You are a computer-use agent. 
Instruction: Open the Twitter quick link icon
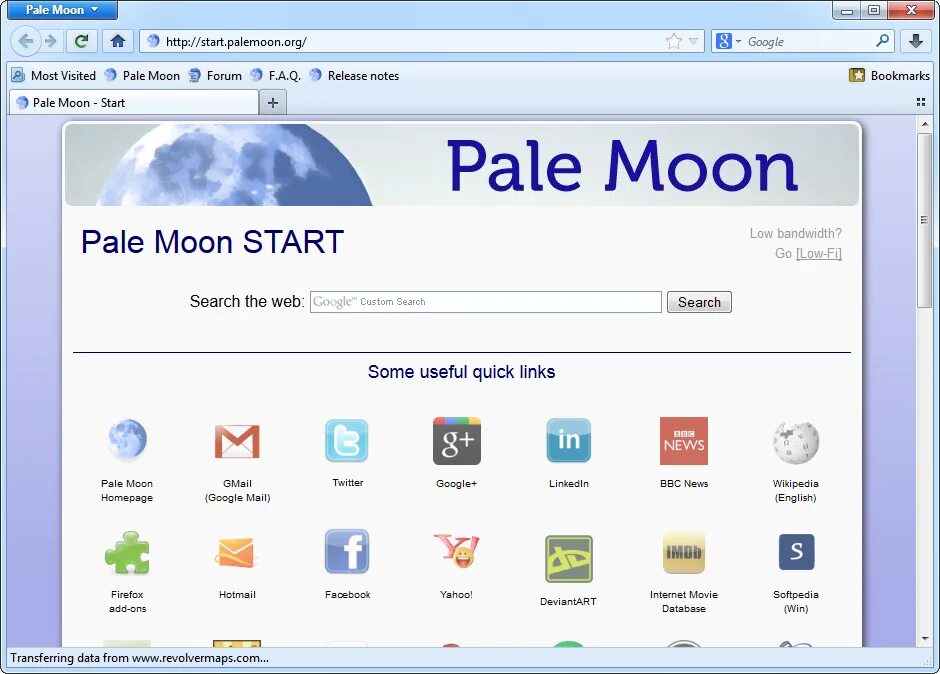[x=347, y=440]
